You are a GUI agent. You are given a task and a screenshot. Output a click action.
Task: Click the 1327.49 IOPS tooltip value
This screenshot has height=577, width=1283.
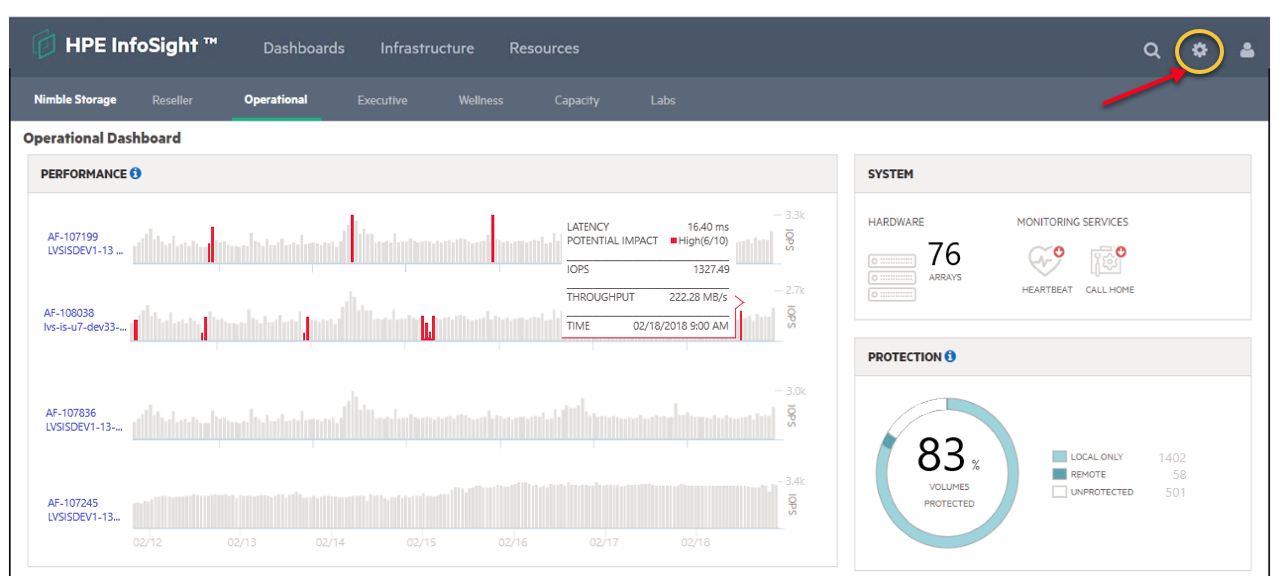click(x=711, y=269)
